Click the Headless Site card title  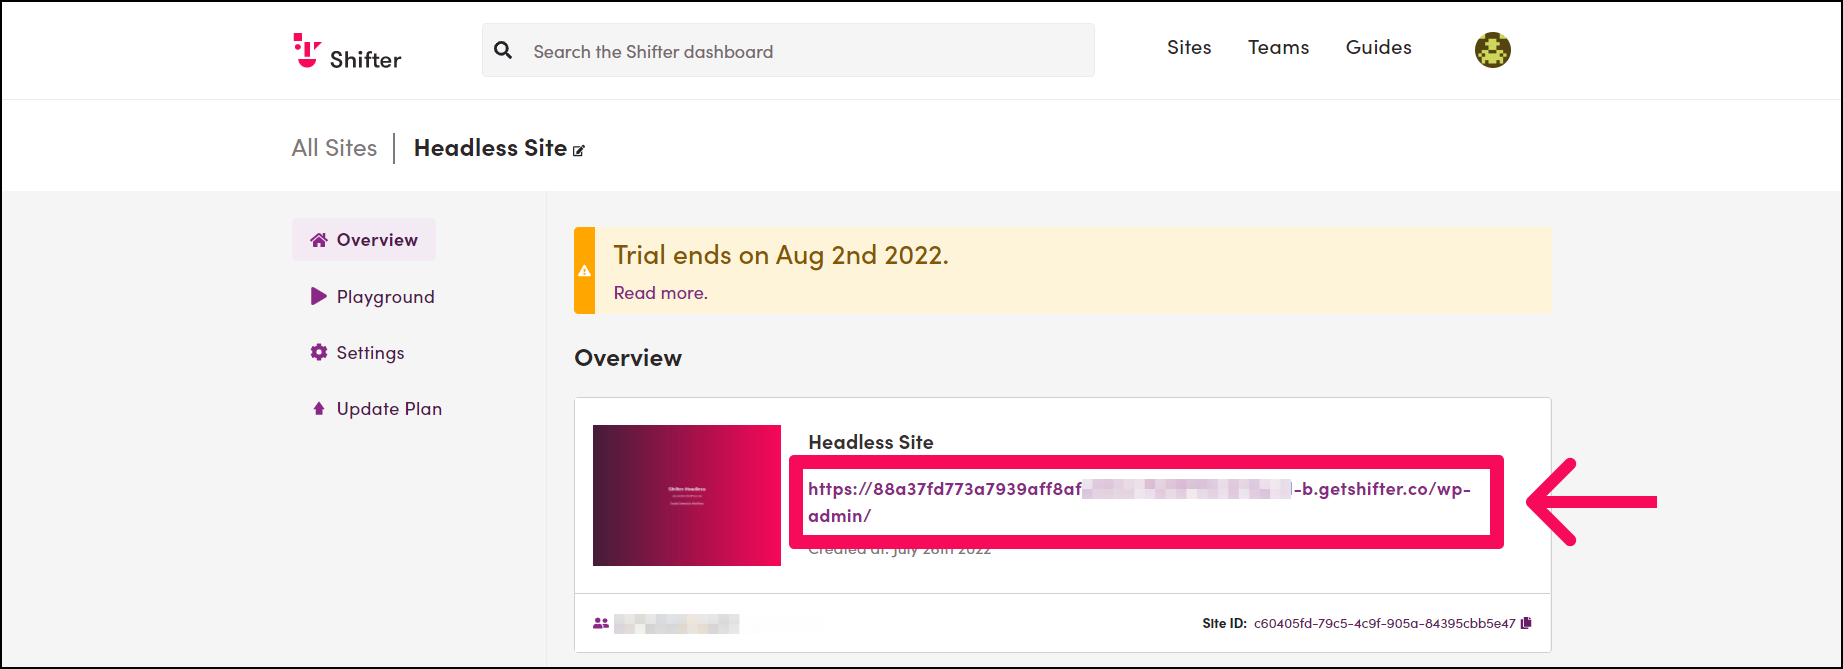[871, 442]
